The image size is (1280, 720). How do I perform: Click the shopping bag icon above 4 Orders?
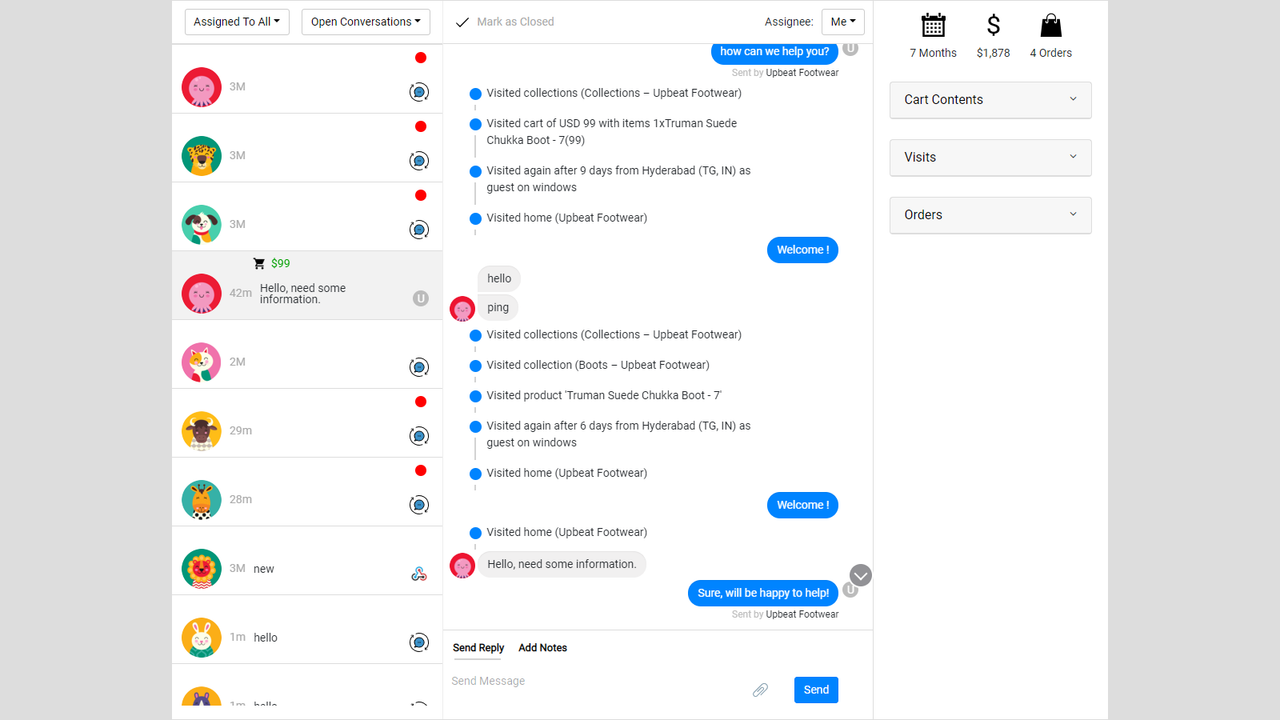(x=1050, y=24)
